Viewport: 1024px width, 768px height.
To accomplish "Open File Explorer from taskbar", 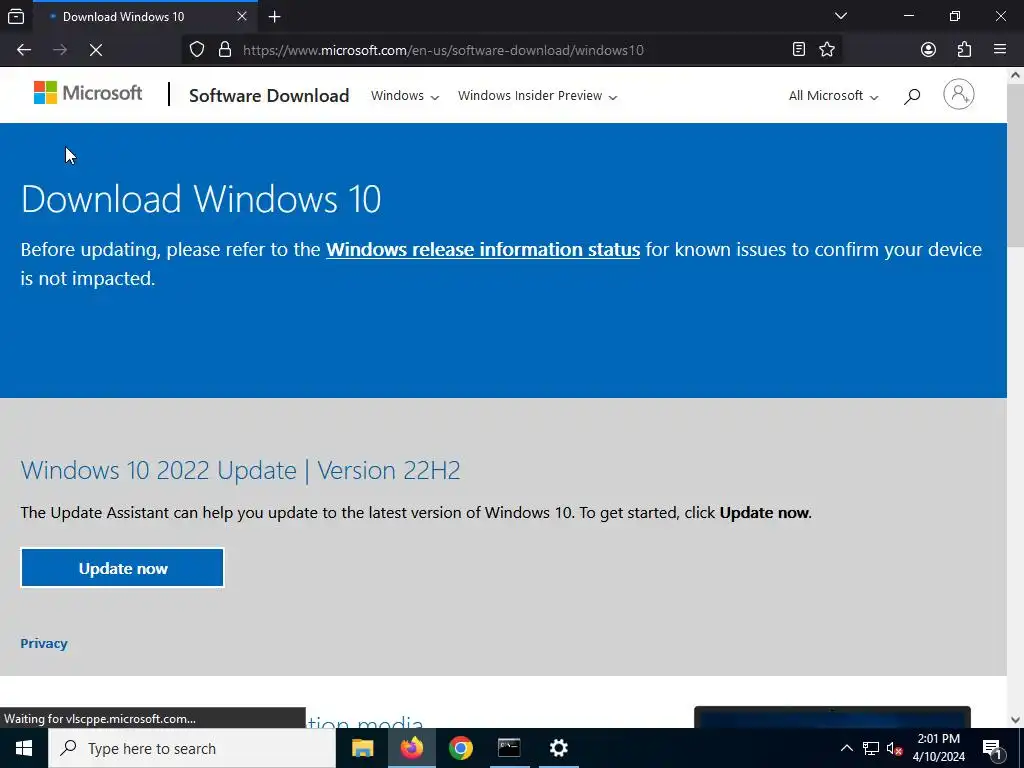I will 362,748.
